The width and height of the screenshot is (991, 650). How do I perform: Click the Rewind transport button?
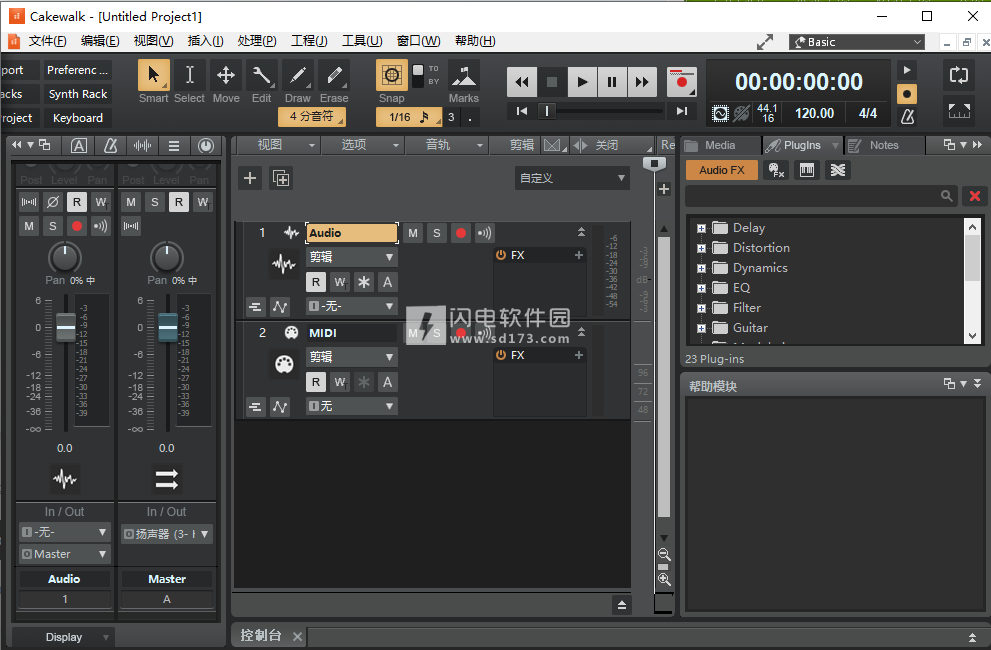[522, 82]
